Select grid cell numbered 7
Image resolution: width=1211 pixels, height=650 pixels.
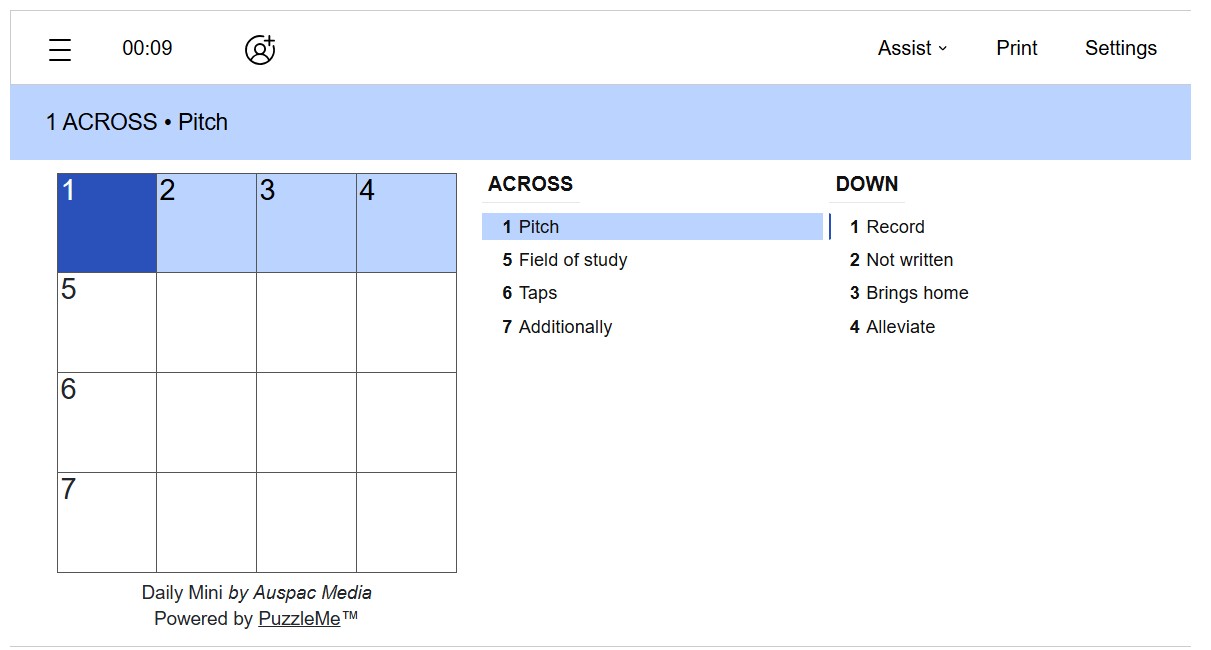coord(107,522)
